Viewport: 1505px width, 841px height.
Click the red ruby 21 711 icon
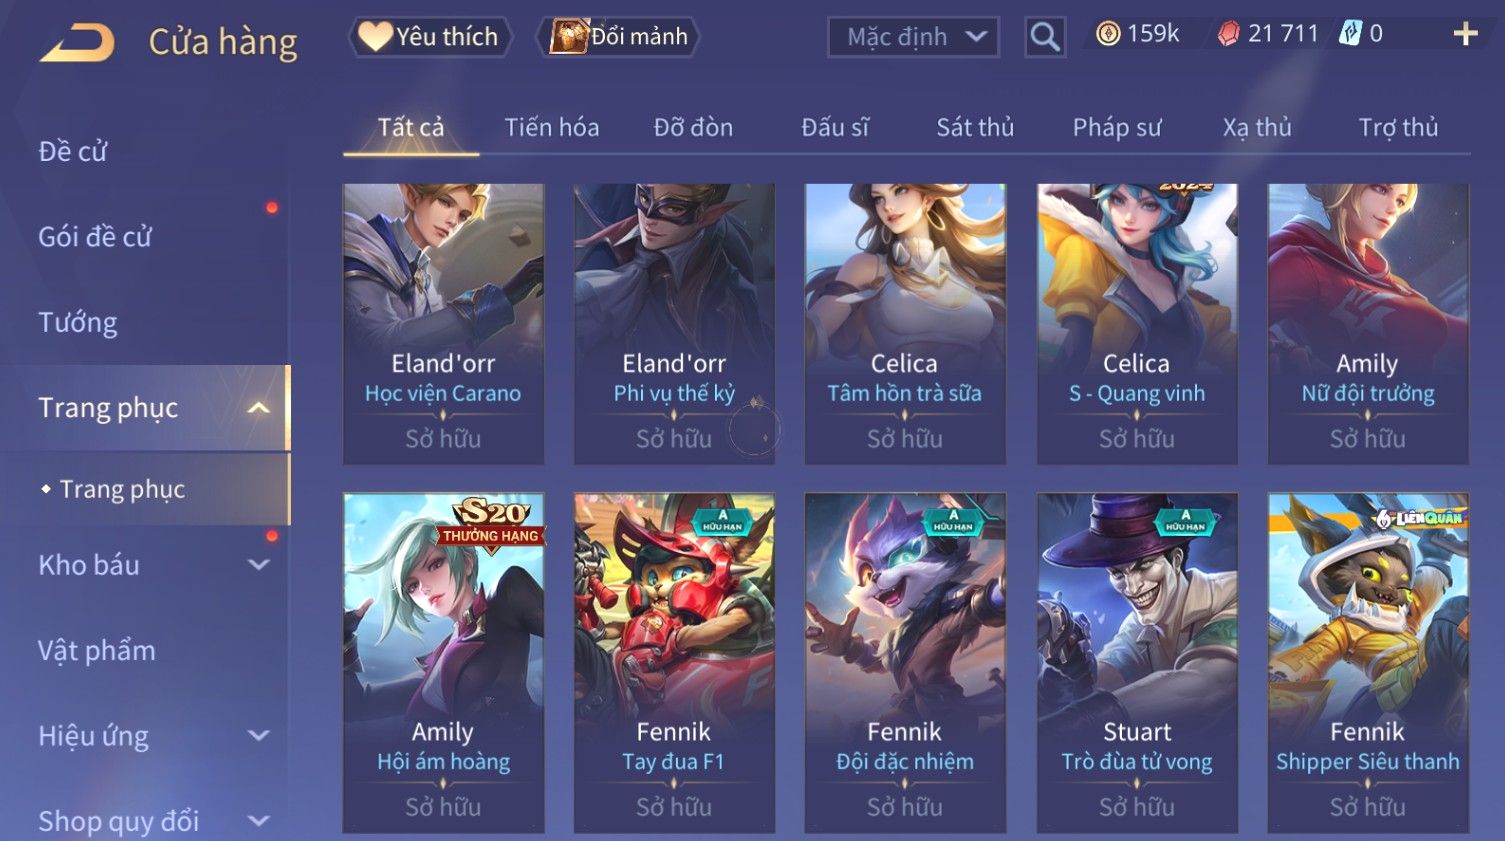point(1228,35)
